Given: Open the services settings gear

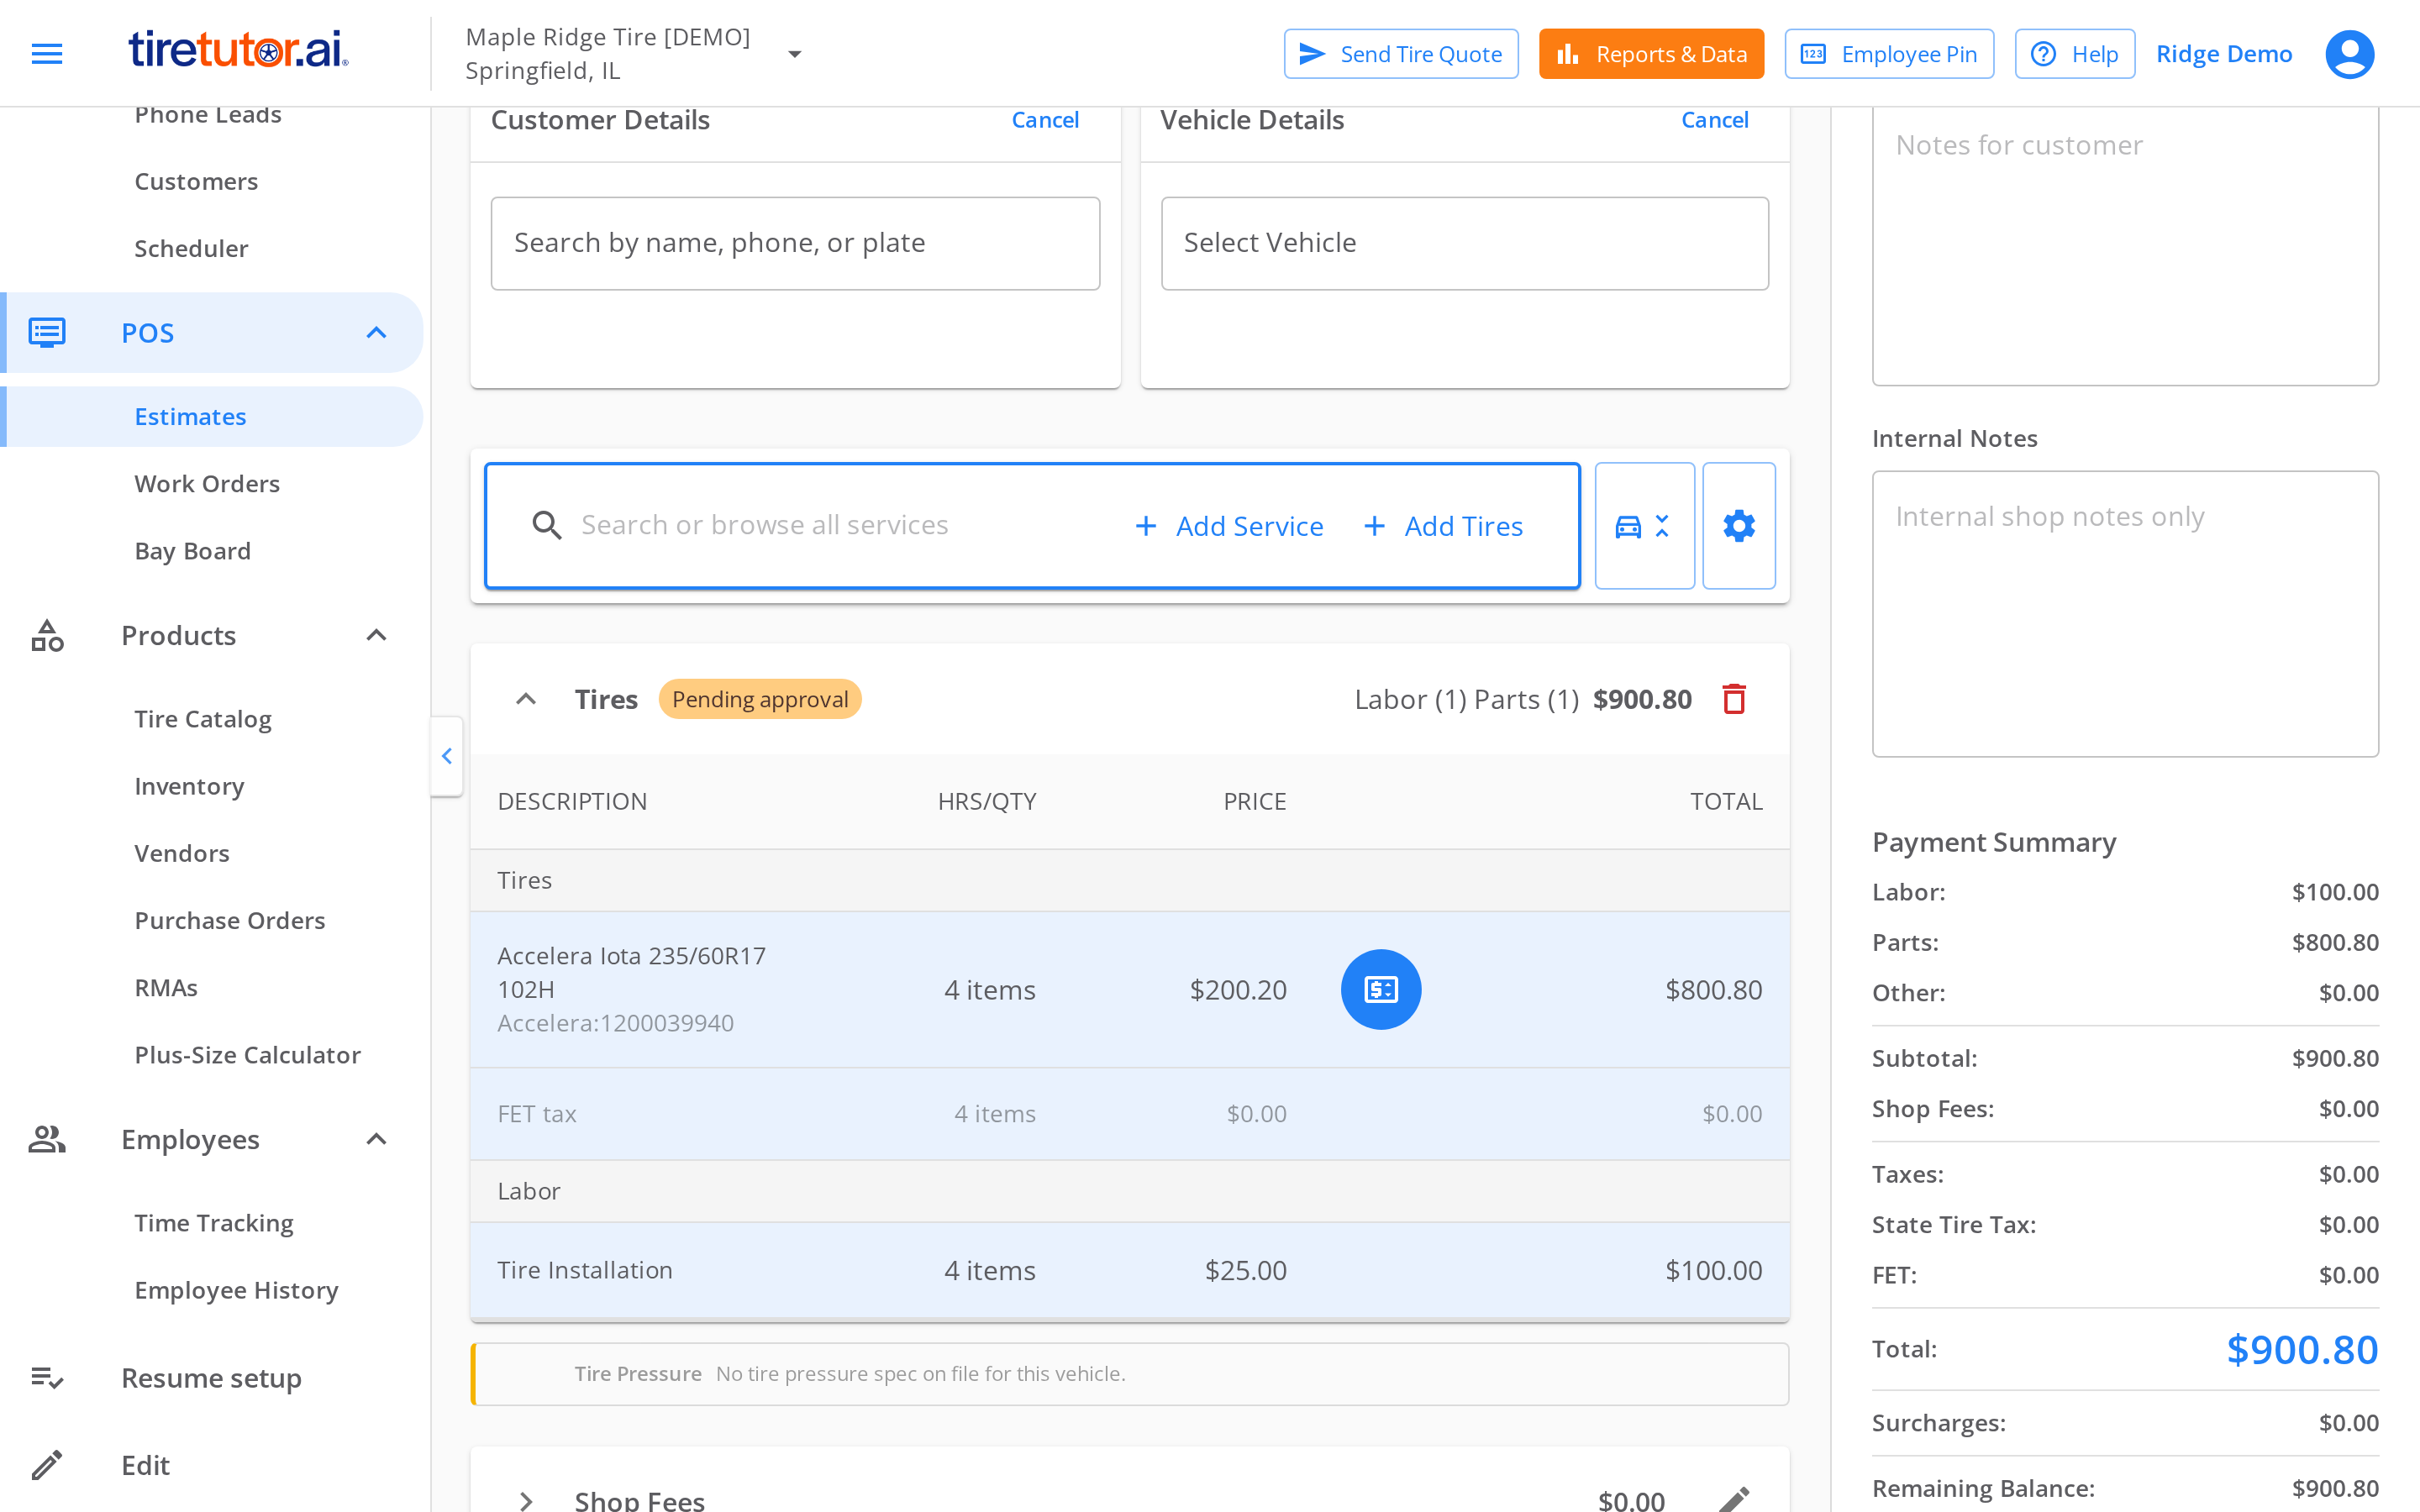Looking at the screenshot, I should [x=1739, y=526].
